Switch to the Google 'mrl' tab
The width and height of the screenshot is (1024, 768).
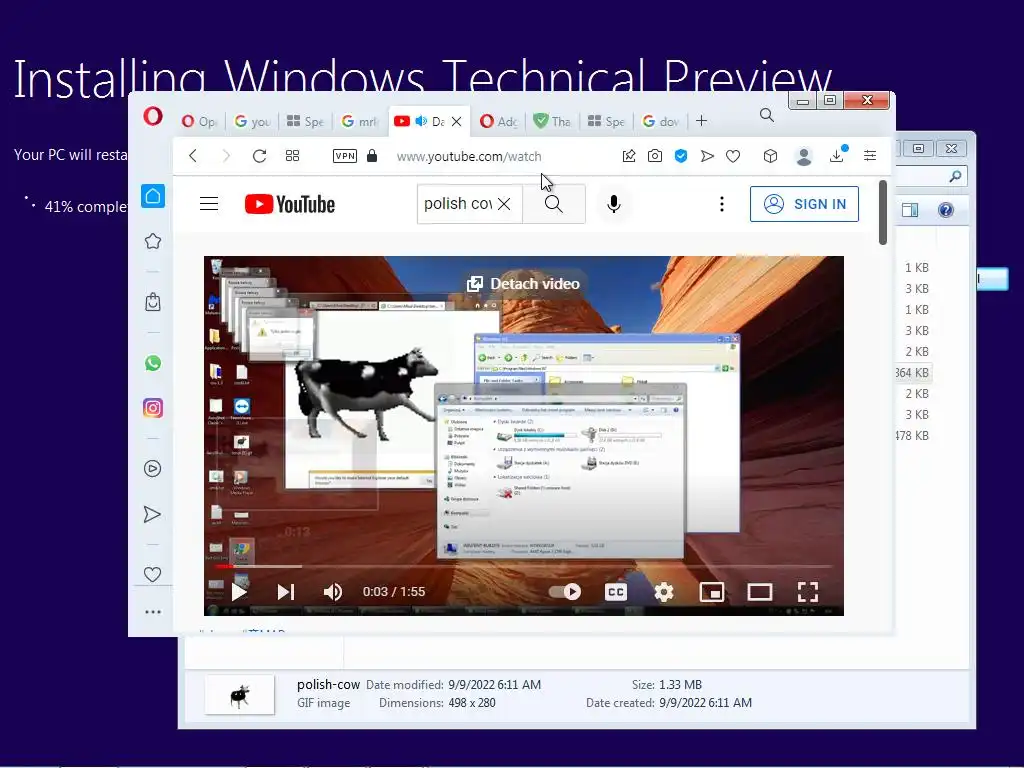point(359,121)
